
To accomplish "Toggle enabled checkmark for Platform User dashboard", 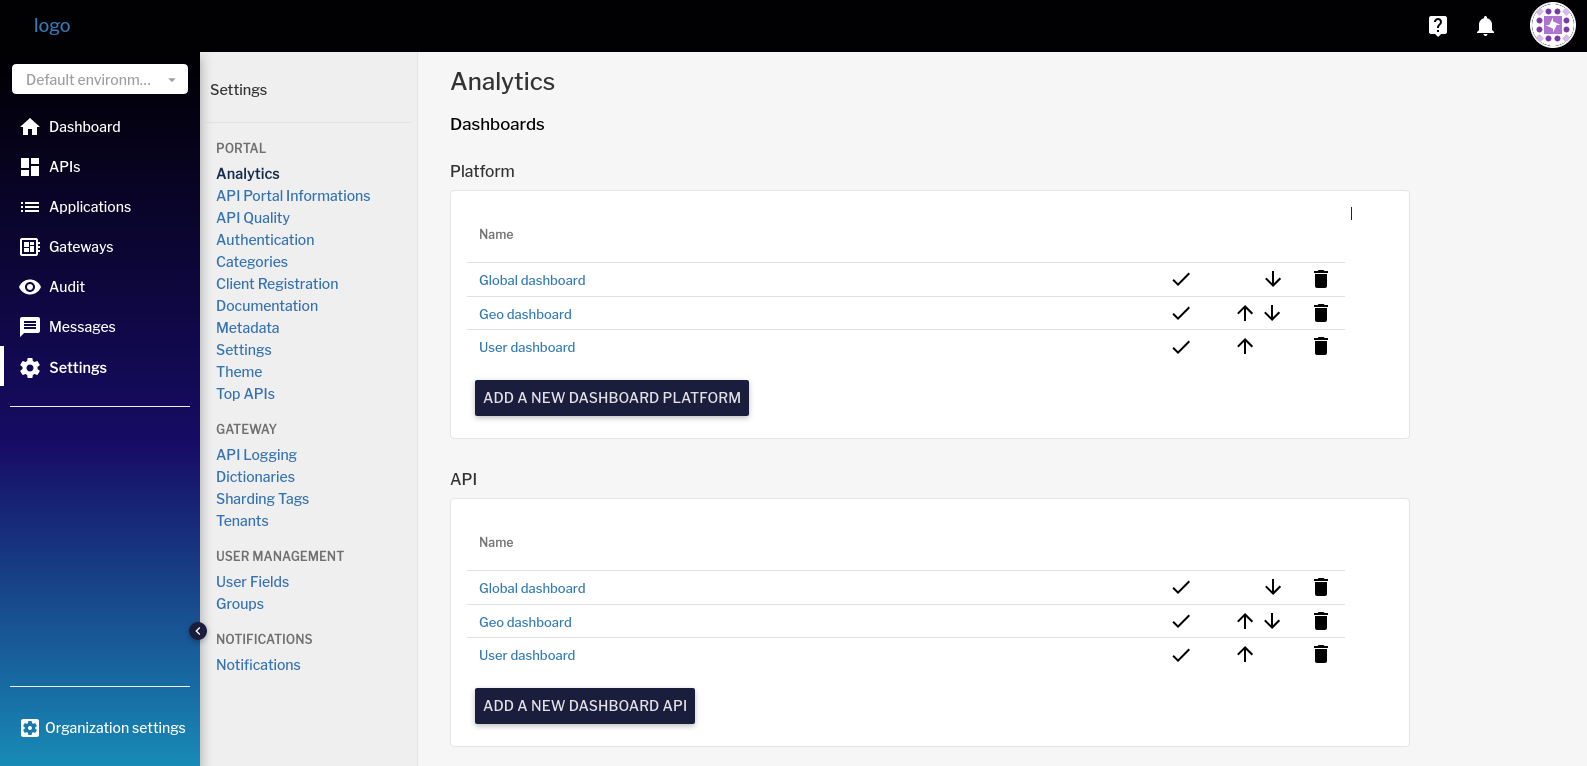I will 1181,347.
